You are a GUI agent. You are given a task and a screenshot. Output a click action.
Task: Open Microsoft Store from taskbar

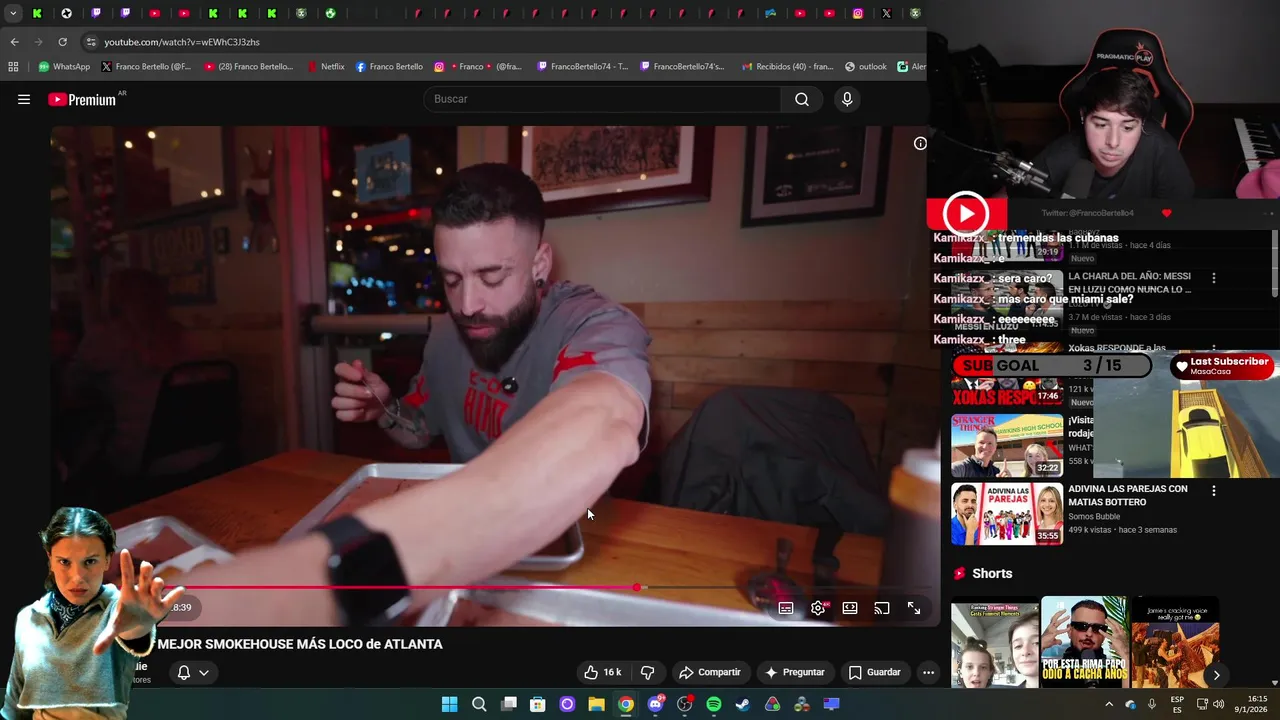(537, 704)
